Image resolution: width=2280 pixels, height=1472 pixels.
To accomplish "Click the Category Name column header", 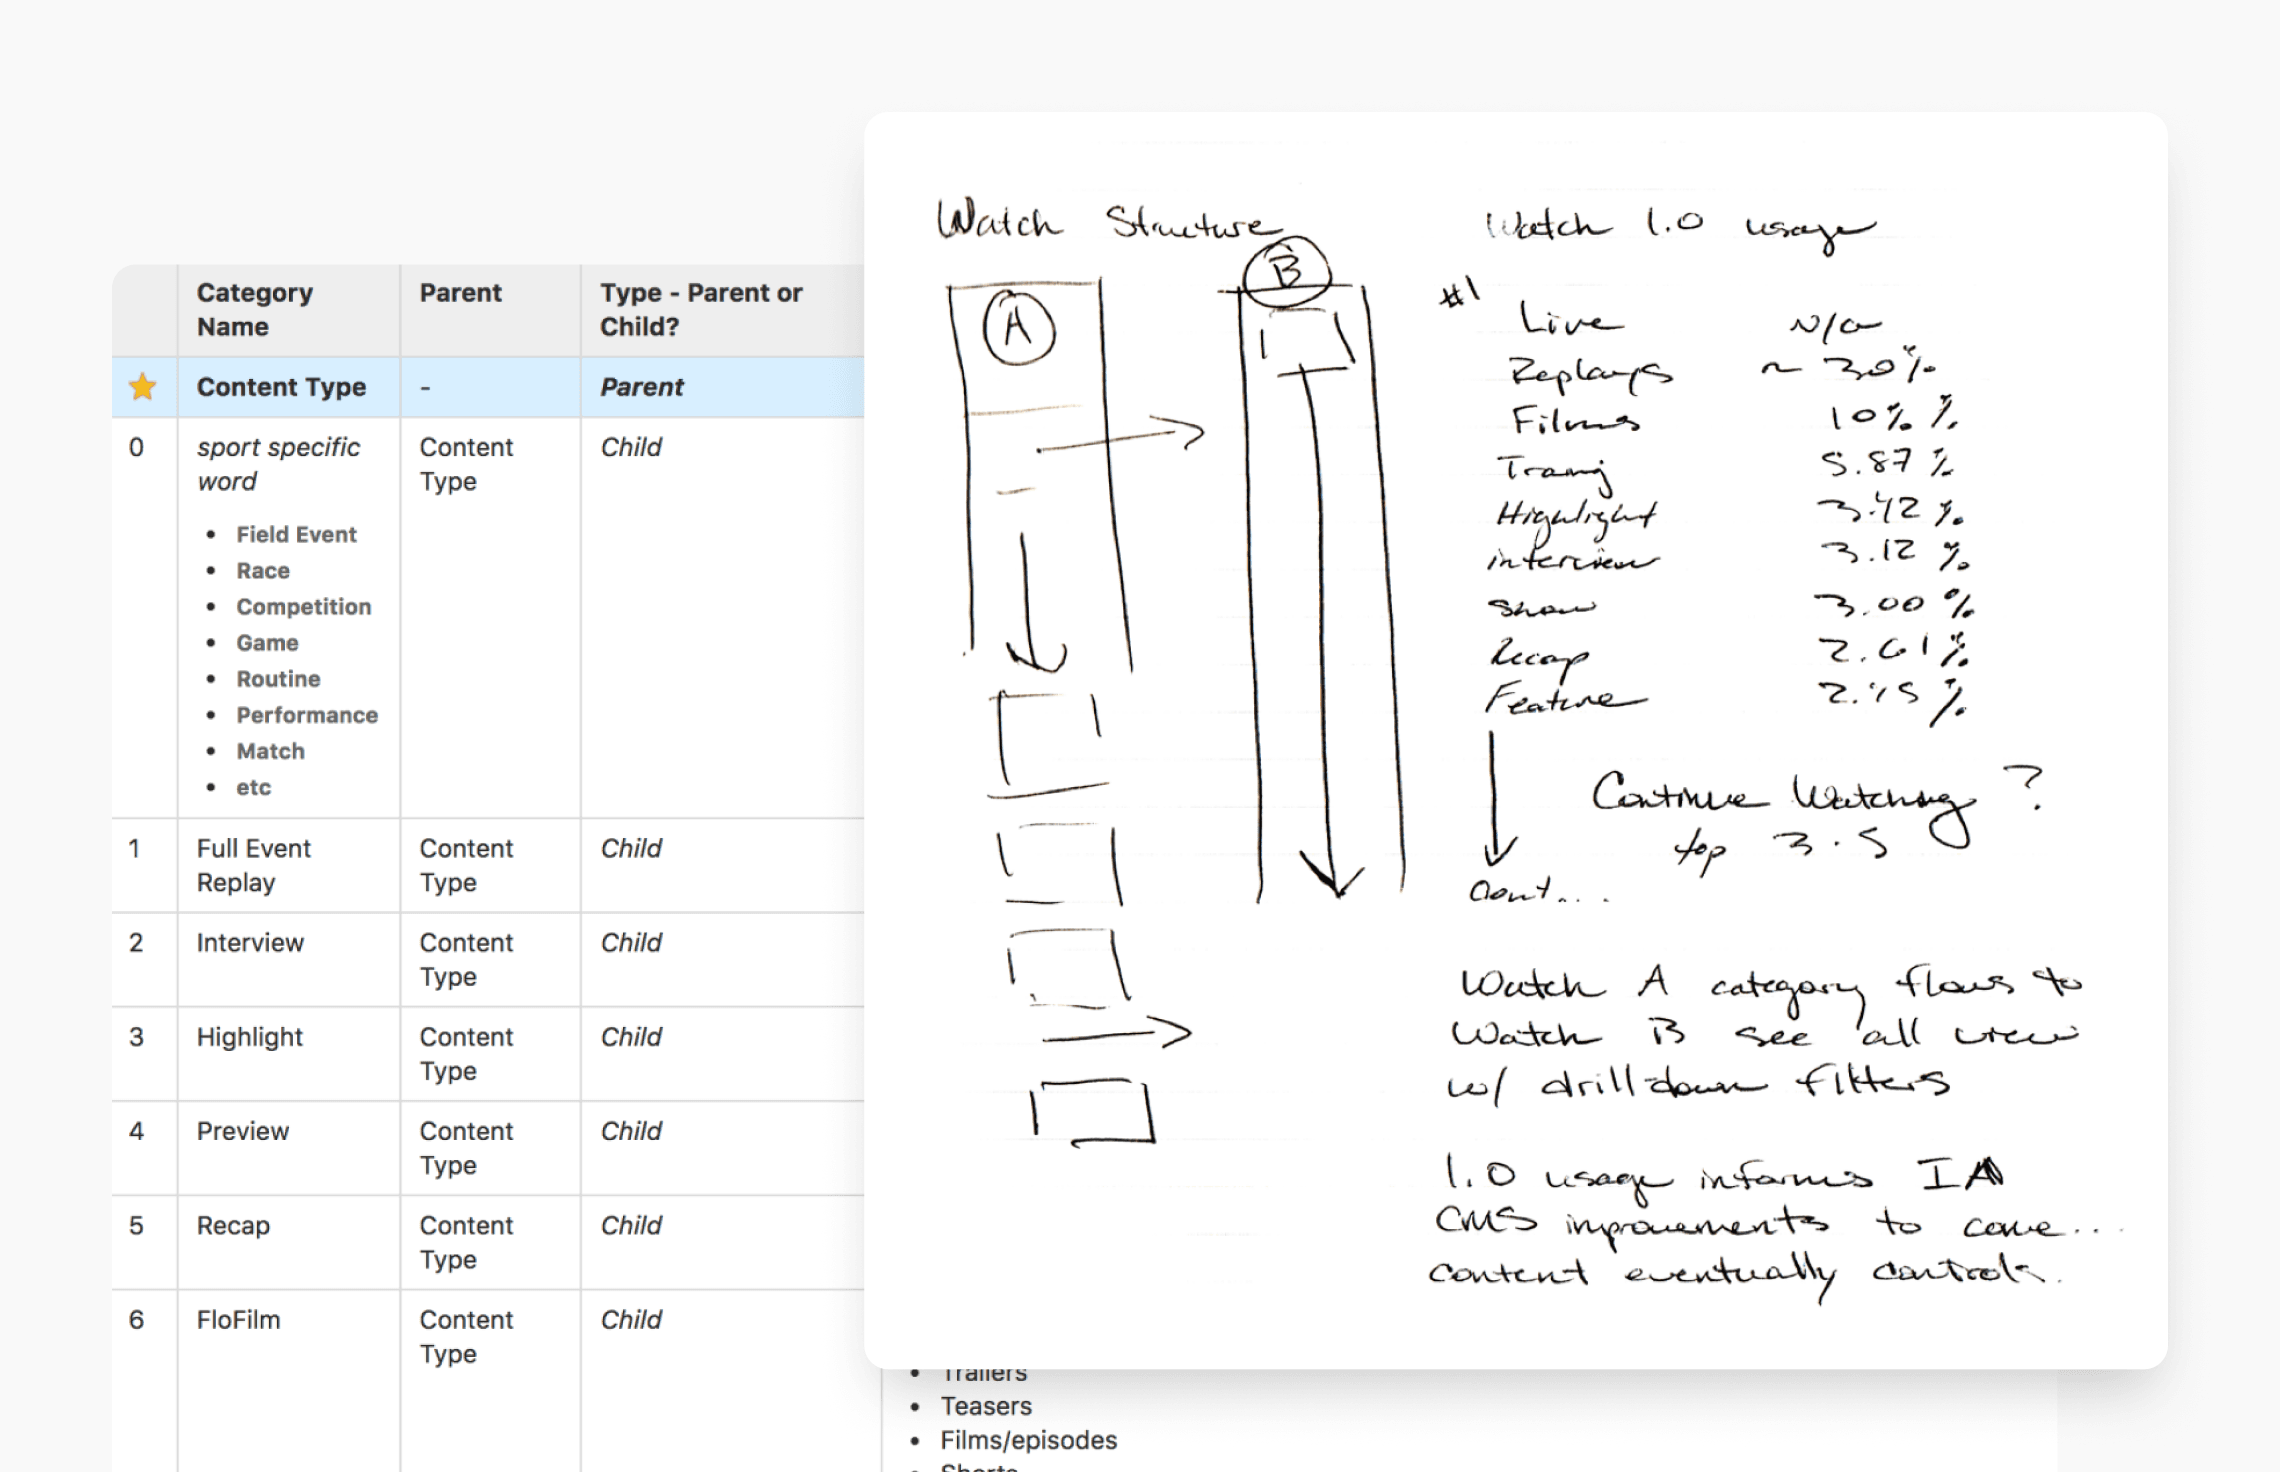I will [255, 310].
